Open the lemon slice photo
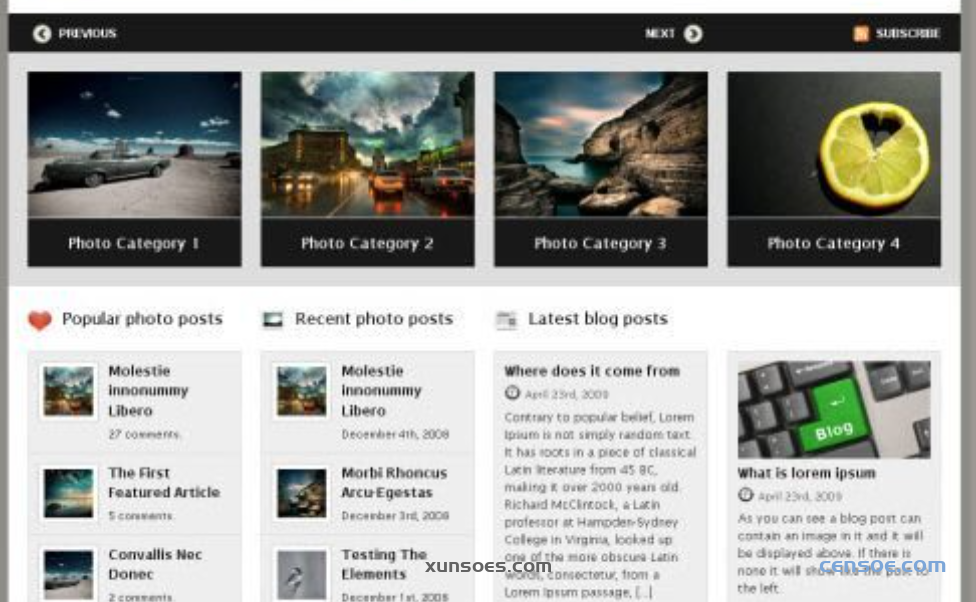 tap(833, 144)
